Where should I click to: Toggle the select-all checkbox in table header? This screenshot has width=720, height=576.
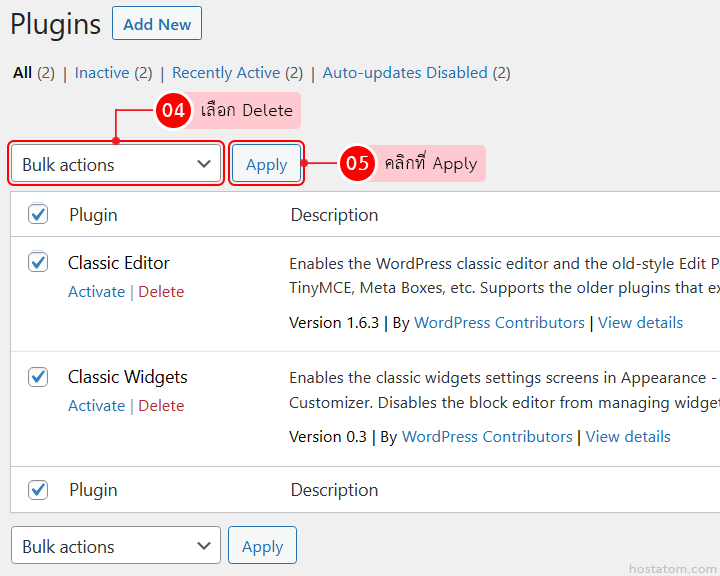click(x=38, y=214)
